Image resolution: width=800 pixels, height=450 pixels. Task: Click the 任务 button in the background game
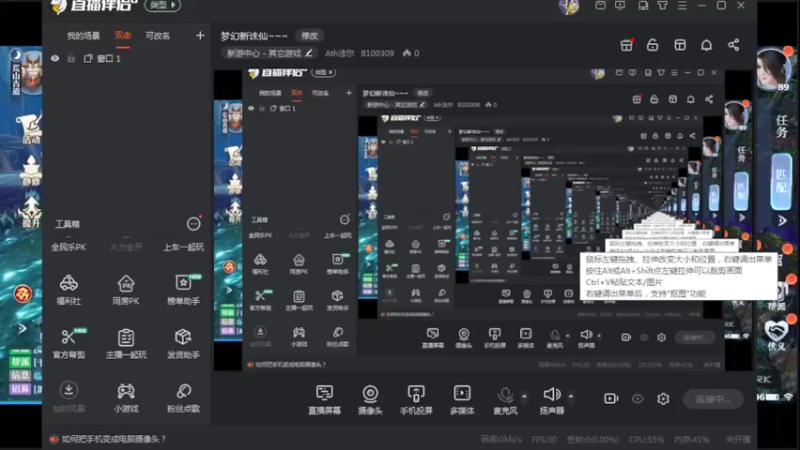tap(781, 126)
